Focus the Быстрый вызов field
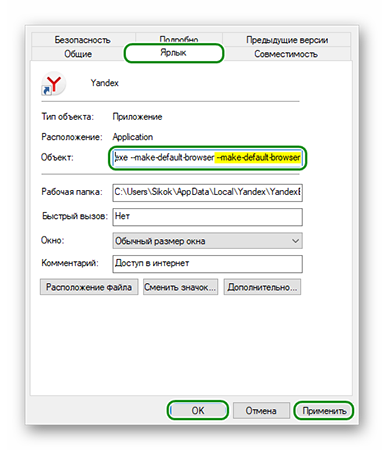The width and height of the screenshot is (384, 450). pyautogui.click(x=207, y=217)
